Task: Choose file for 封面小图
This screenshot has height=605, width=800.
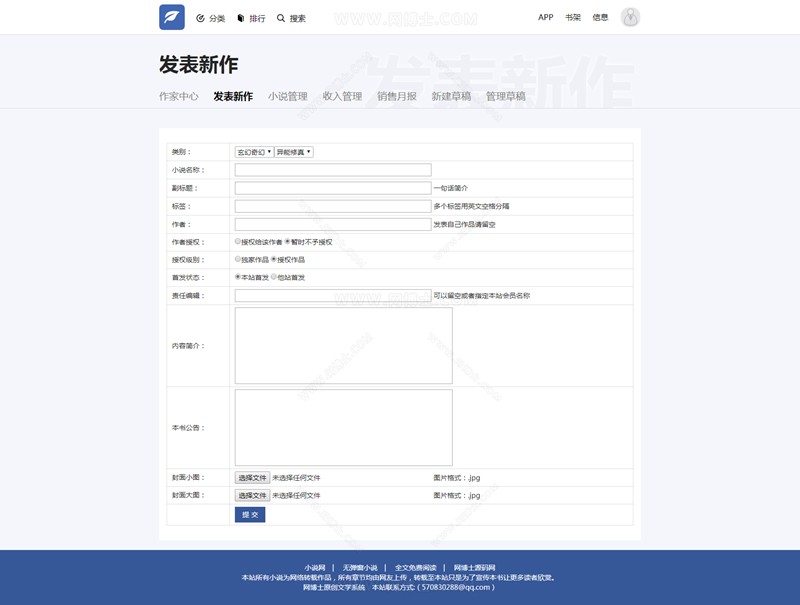Action: [252, 478]
